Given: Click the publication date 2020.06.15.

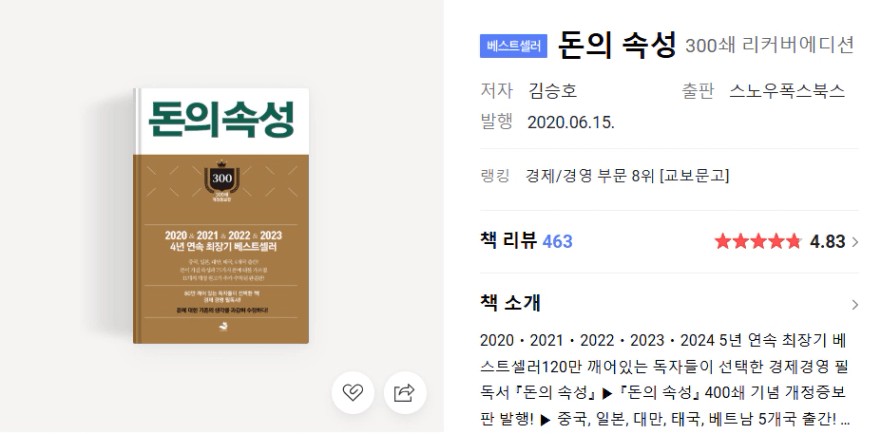Looking at the screenshot, I should [571, 122].
